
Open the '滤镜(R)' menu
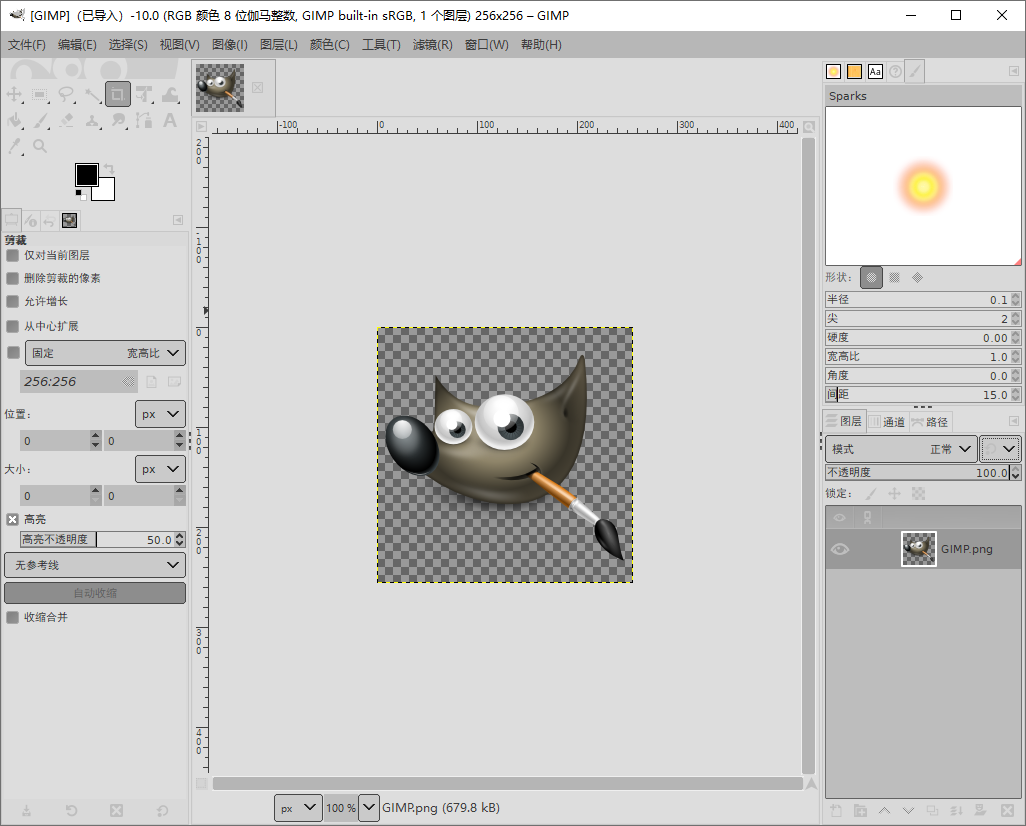[432, 45]
